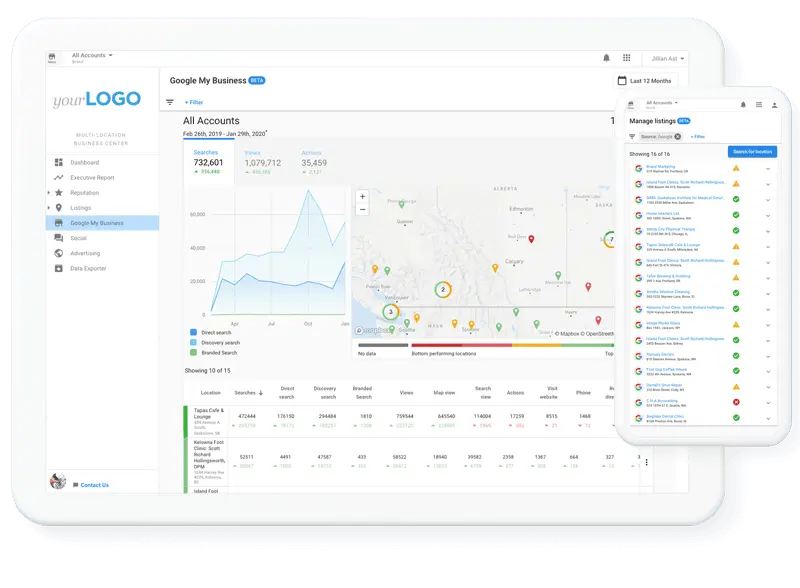800x588 pixels.
Task: Toggle the Branded Search legend swatch
Action: 193,352
